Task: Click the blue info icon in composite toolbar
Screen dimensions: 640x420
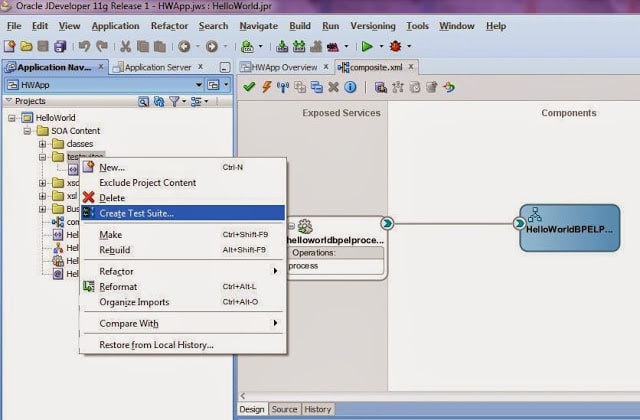Action: pyautogui.click(x=350, y=87)
